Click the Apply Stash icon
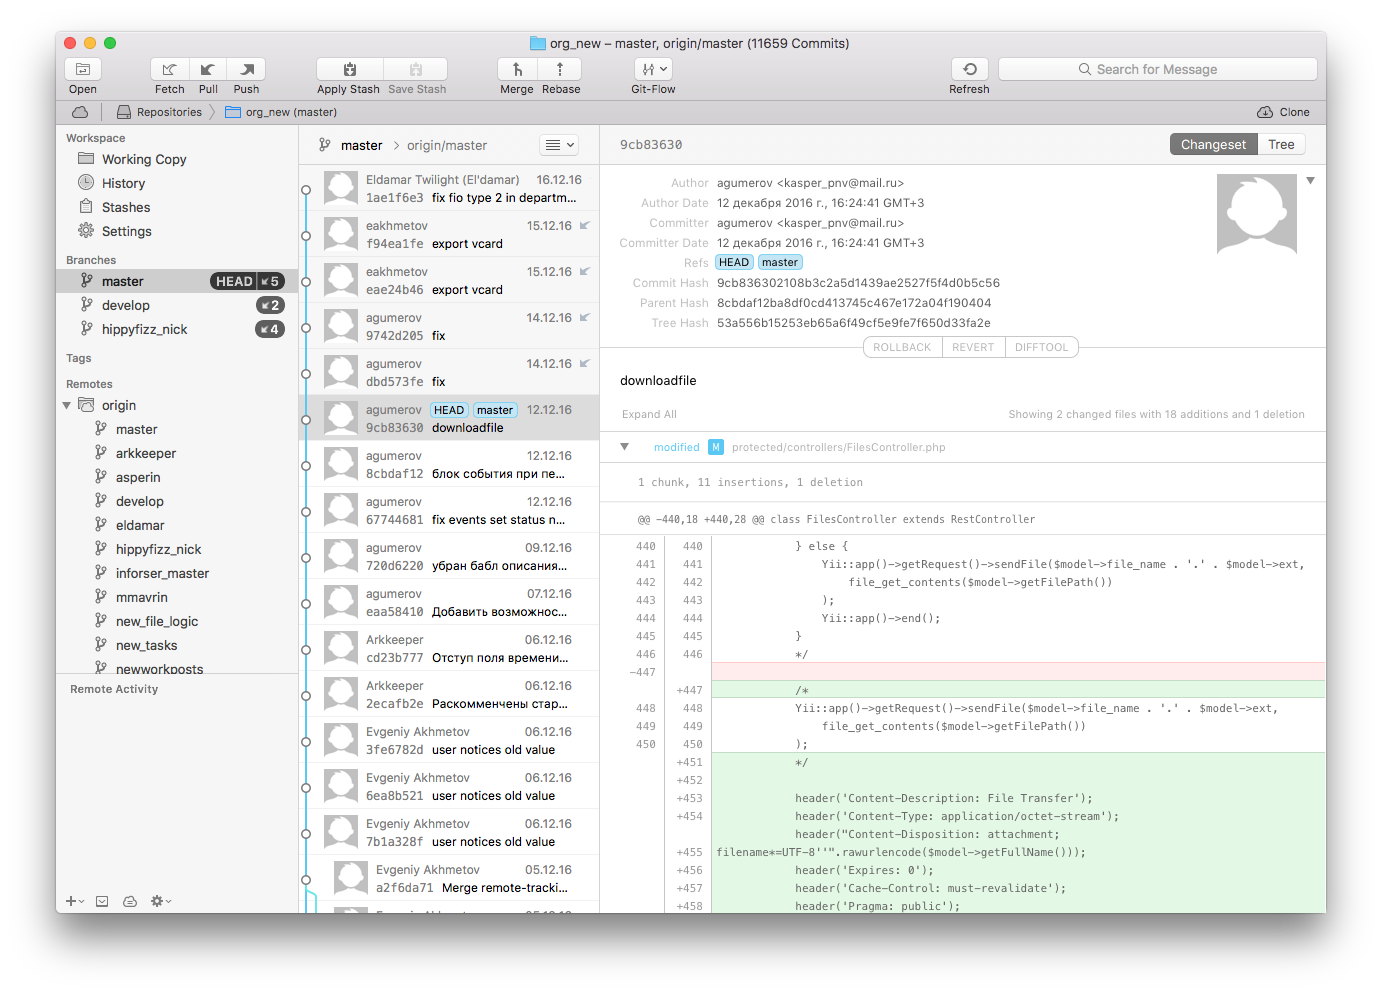1382x993 pixels. (x=349, y=69)
